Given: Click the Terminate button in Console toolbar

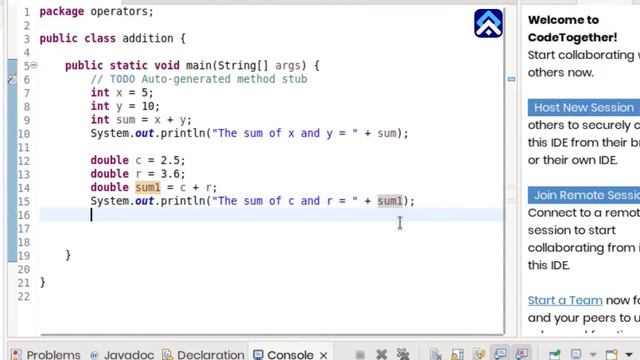Looking at the screenshot, I should (360, 354).
